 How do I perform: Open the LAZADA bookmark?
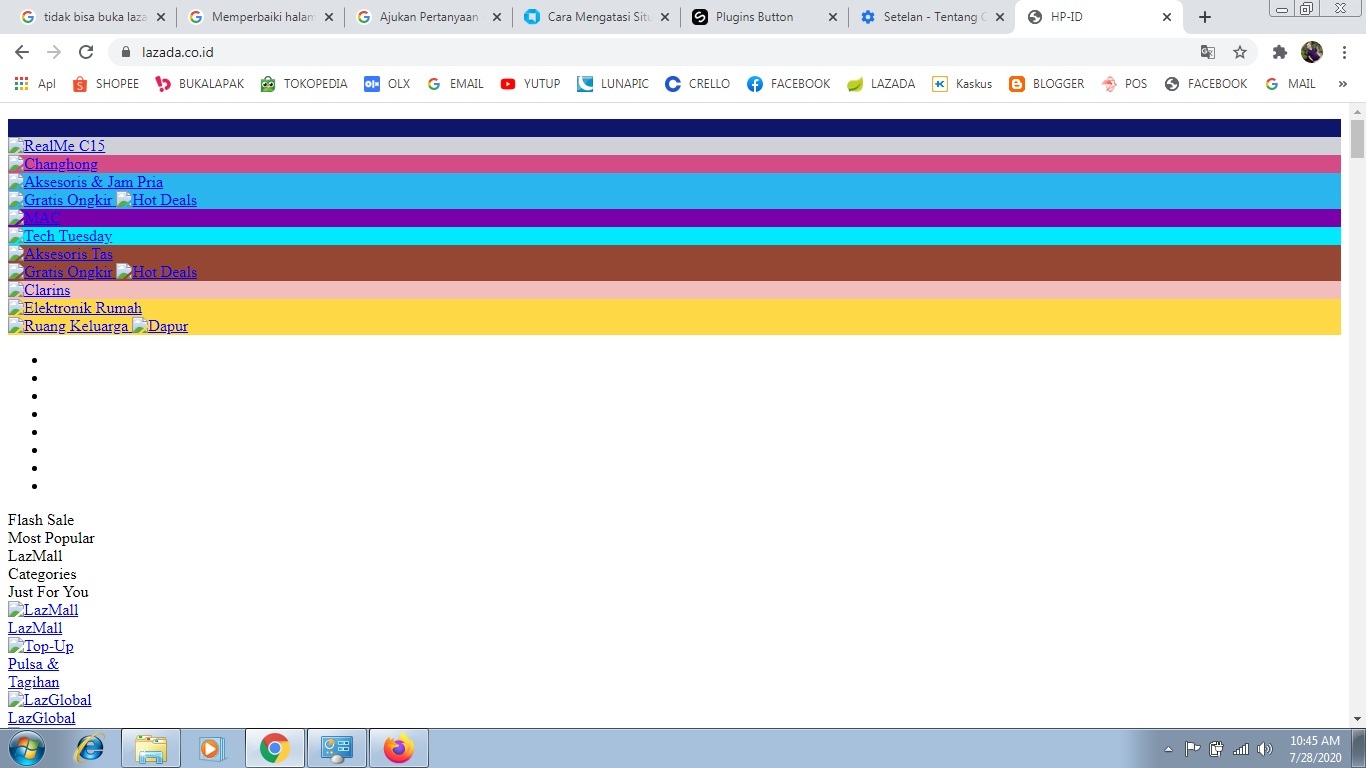click(x=881, y=84)
